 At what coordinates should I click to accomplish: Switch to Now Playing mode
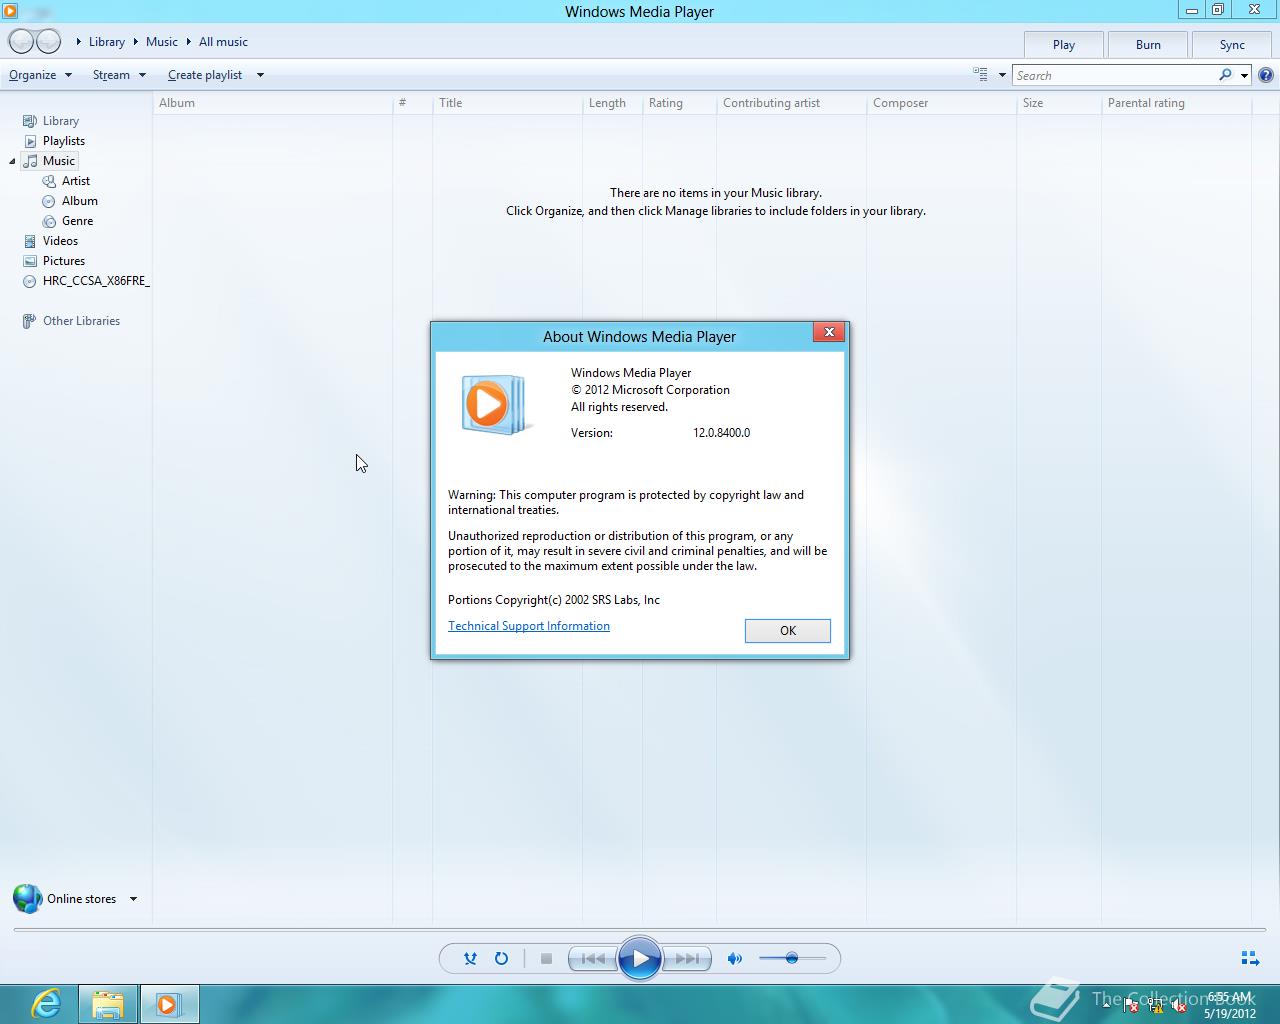pyautogui.click(x=1250, y=958)
